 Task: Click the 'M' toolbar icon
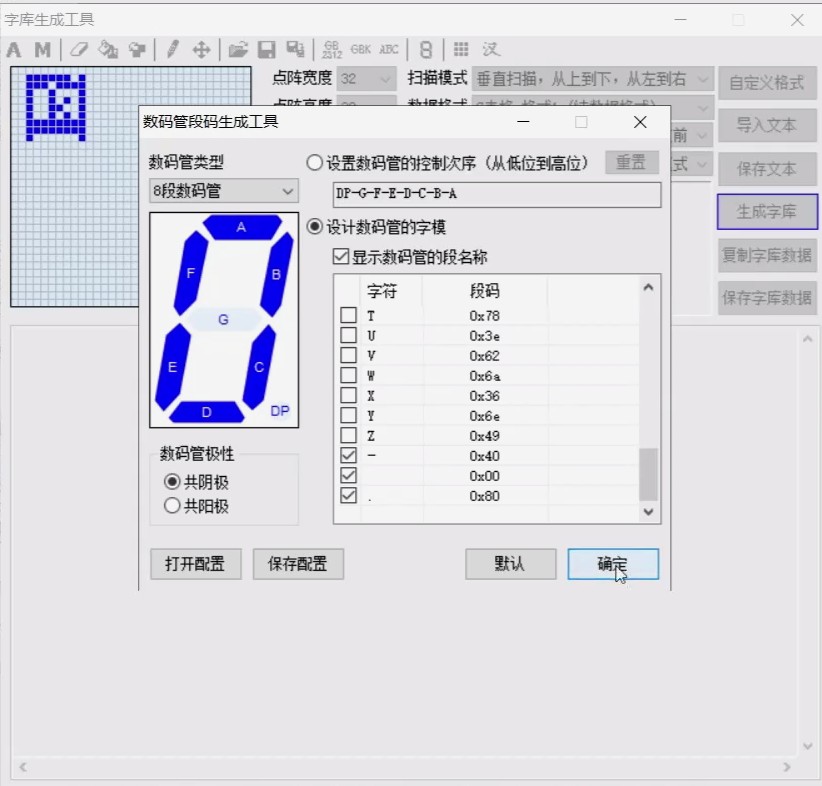click(42, 50)
